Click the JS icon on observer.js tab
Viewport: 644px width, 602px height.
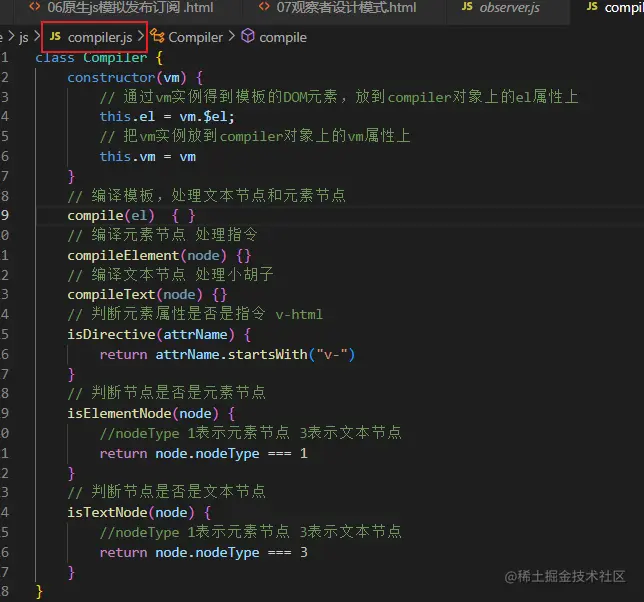pyautogui.click(x=467, y=7)
